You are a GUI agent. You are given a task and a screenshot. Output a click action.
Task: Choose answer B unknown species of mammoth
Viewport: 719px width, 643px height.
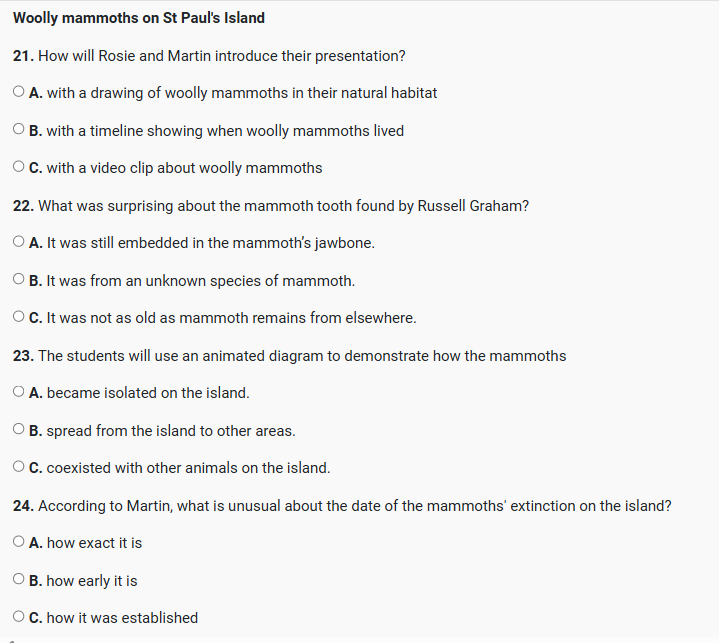point(20,281)
